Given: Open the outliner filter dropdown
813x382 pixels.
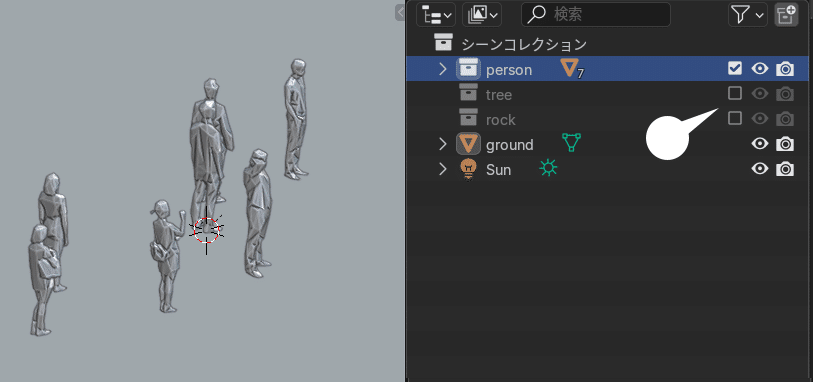Looking at the screenshot, I should [x=748, y=15].
